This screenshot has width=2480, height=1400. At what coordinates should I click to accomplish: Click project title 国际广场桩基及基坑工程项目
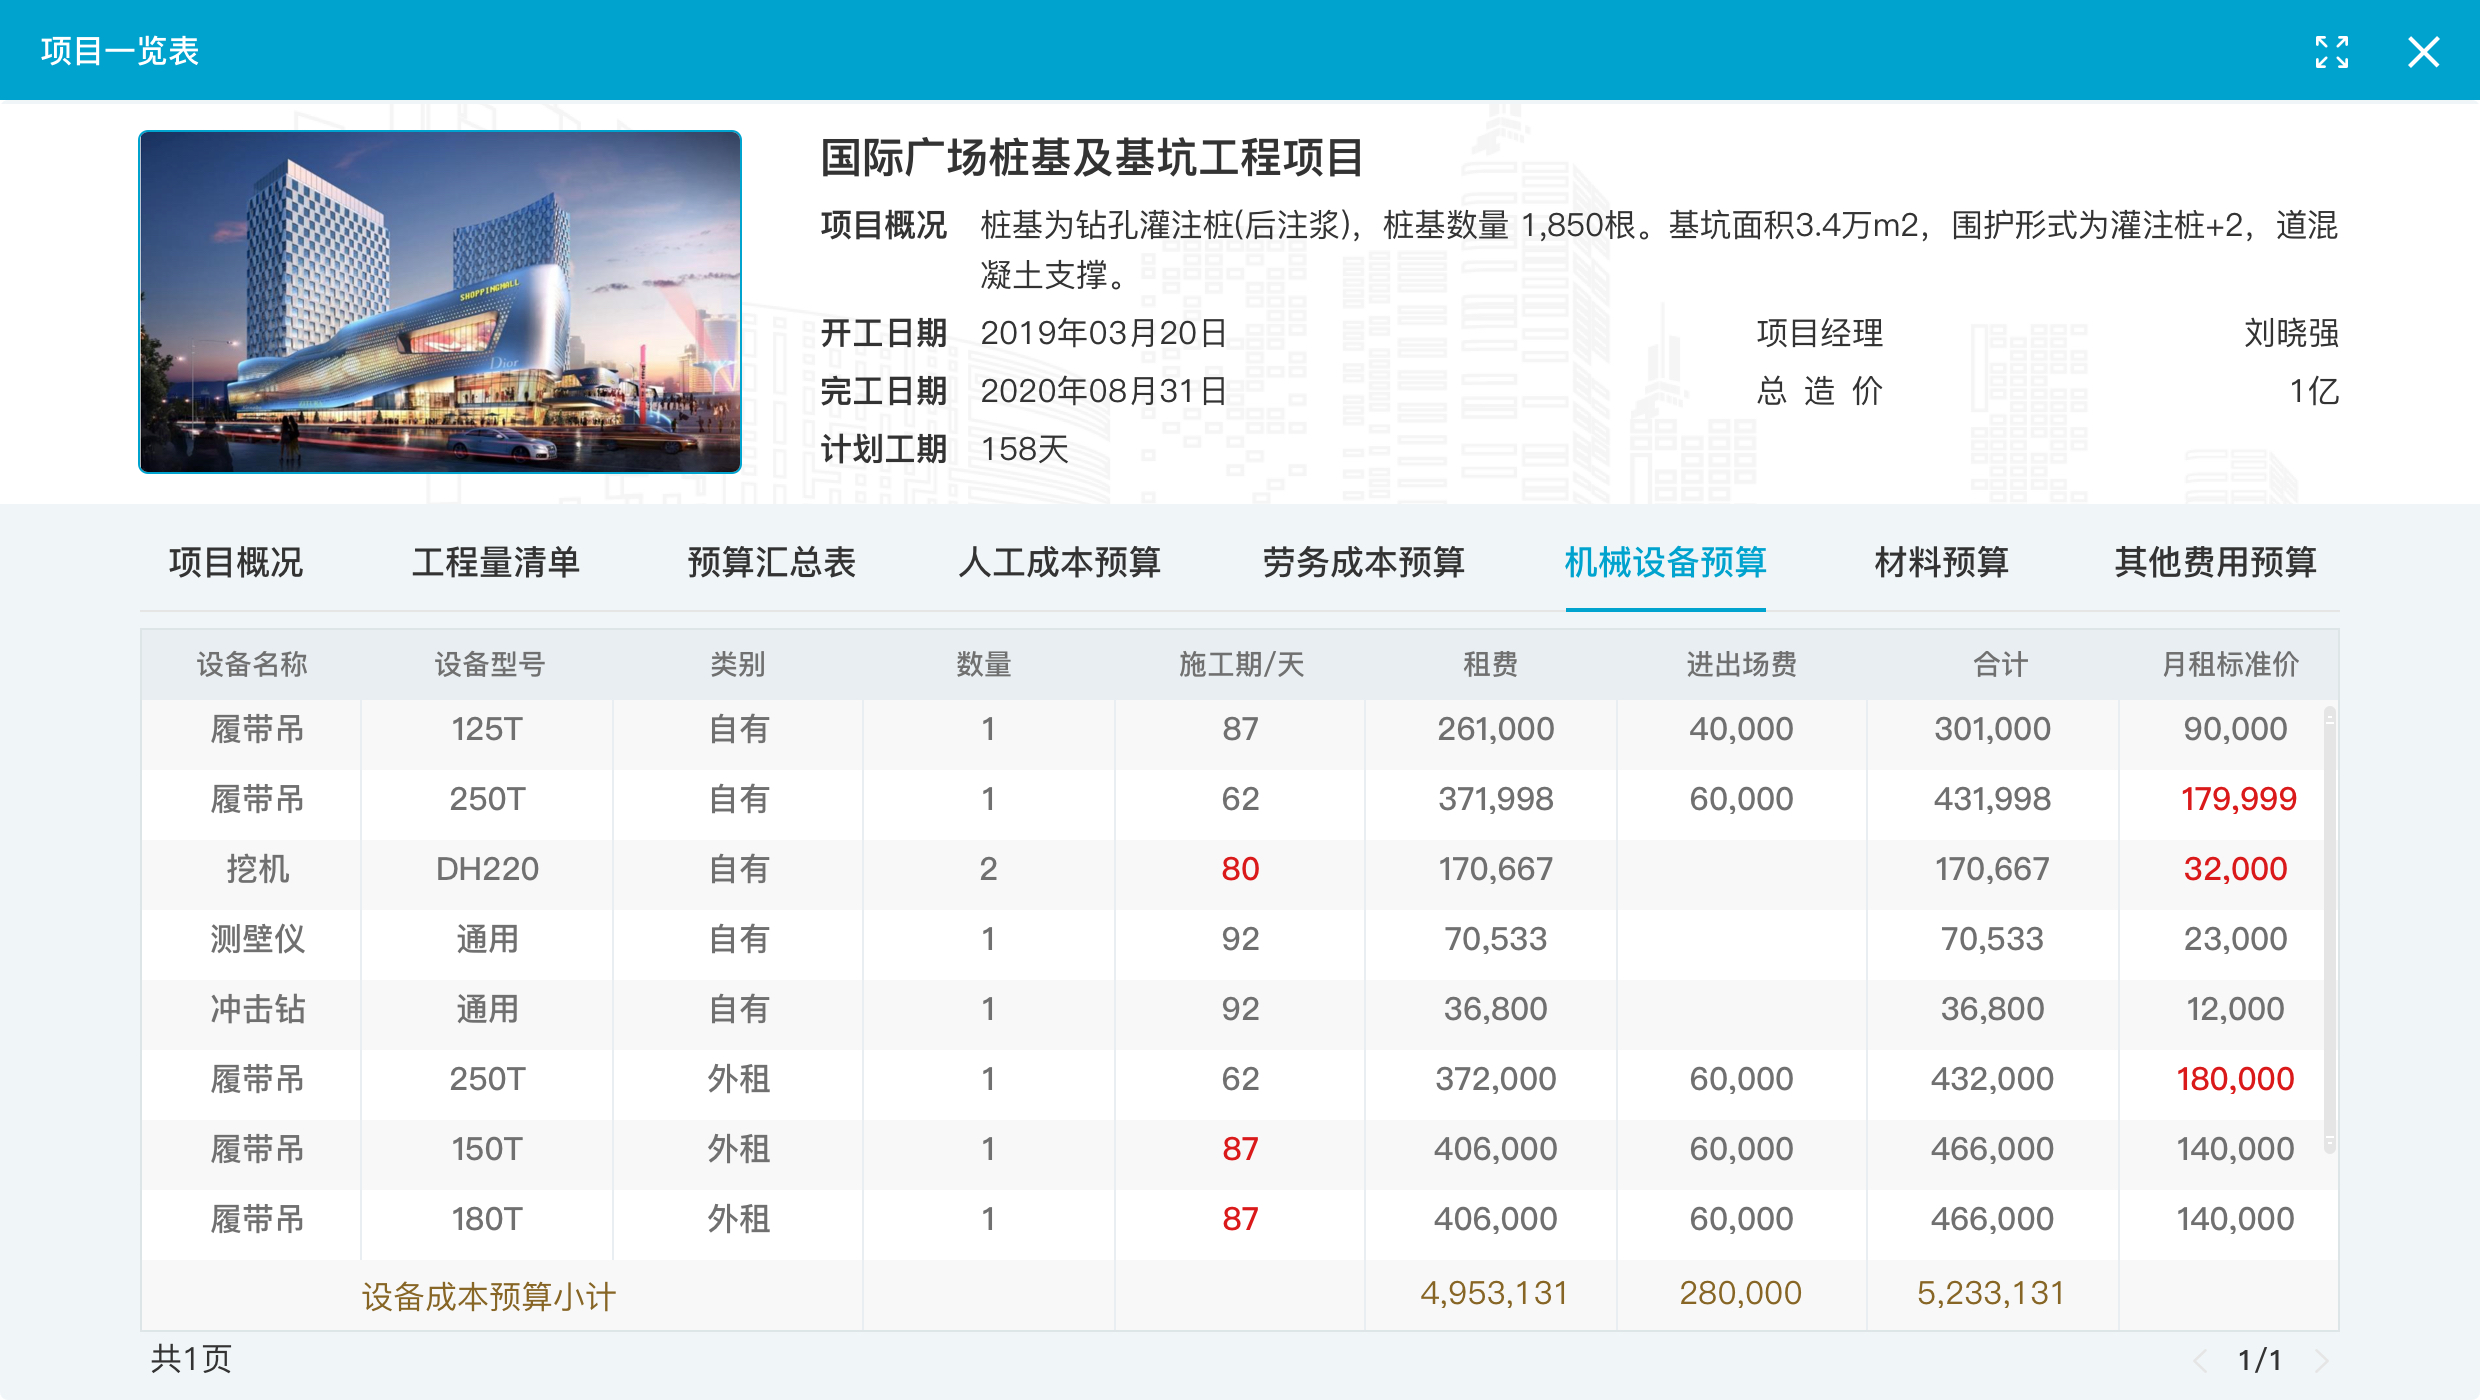click(1092, 158)
